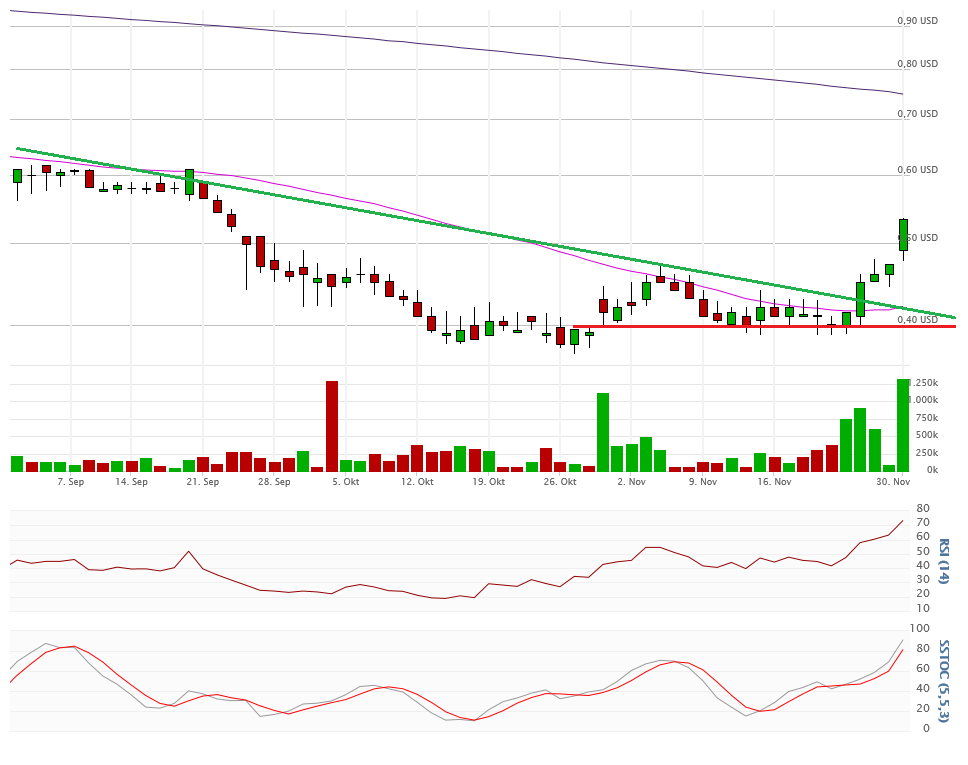Select the 7. Sep date on time axis
Image resolution: width=968 pixels, height=765 pixels.
point(70,482)
